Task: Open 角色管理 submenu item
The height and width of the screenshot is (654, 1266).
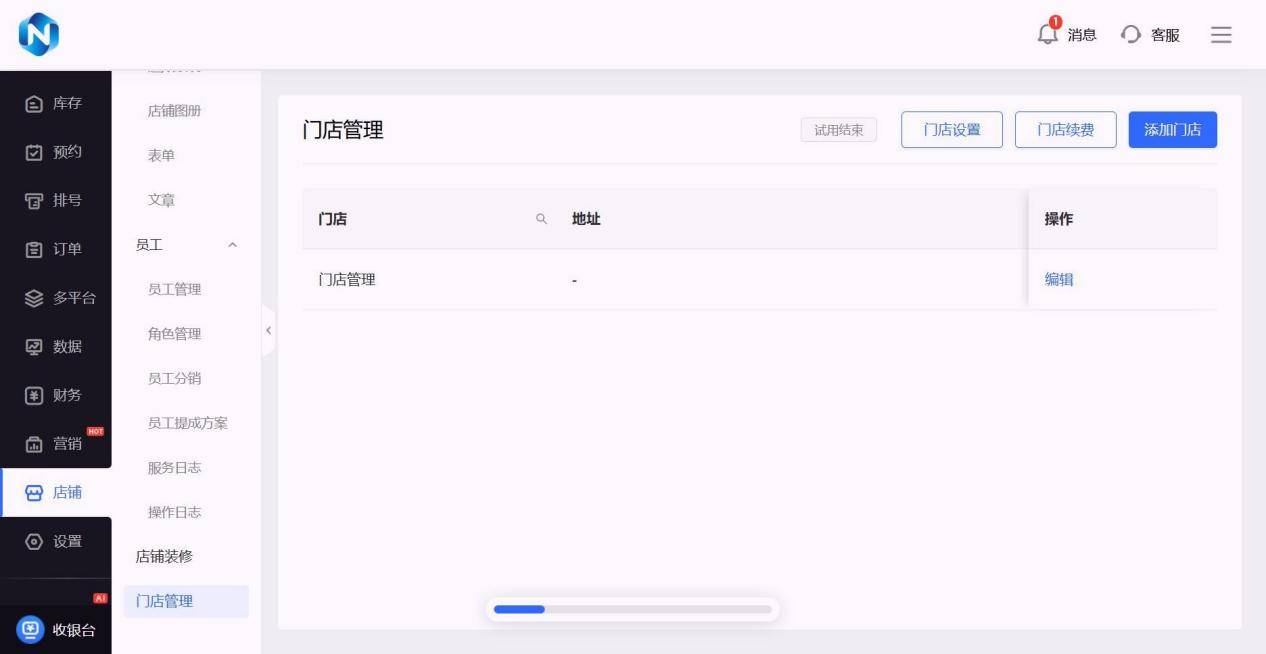Action: tap(174, 334)
